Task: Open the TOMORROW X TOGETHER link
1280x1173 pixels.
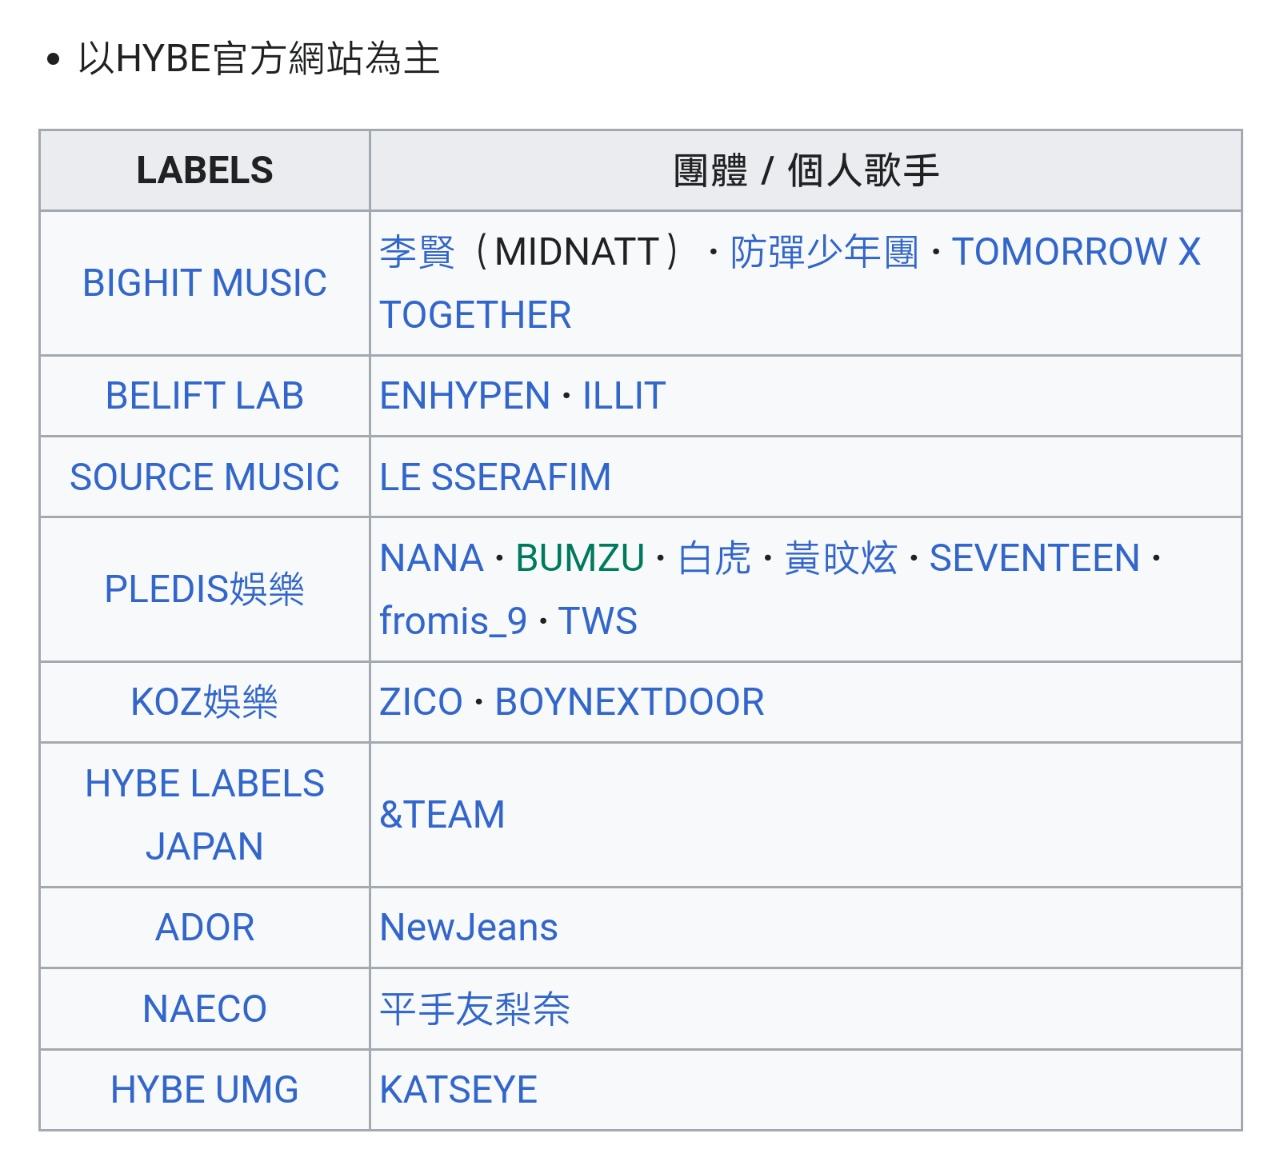Action: (1075, 252)
